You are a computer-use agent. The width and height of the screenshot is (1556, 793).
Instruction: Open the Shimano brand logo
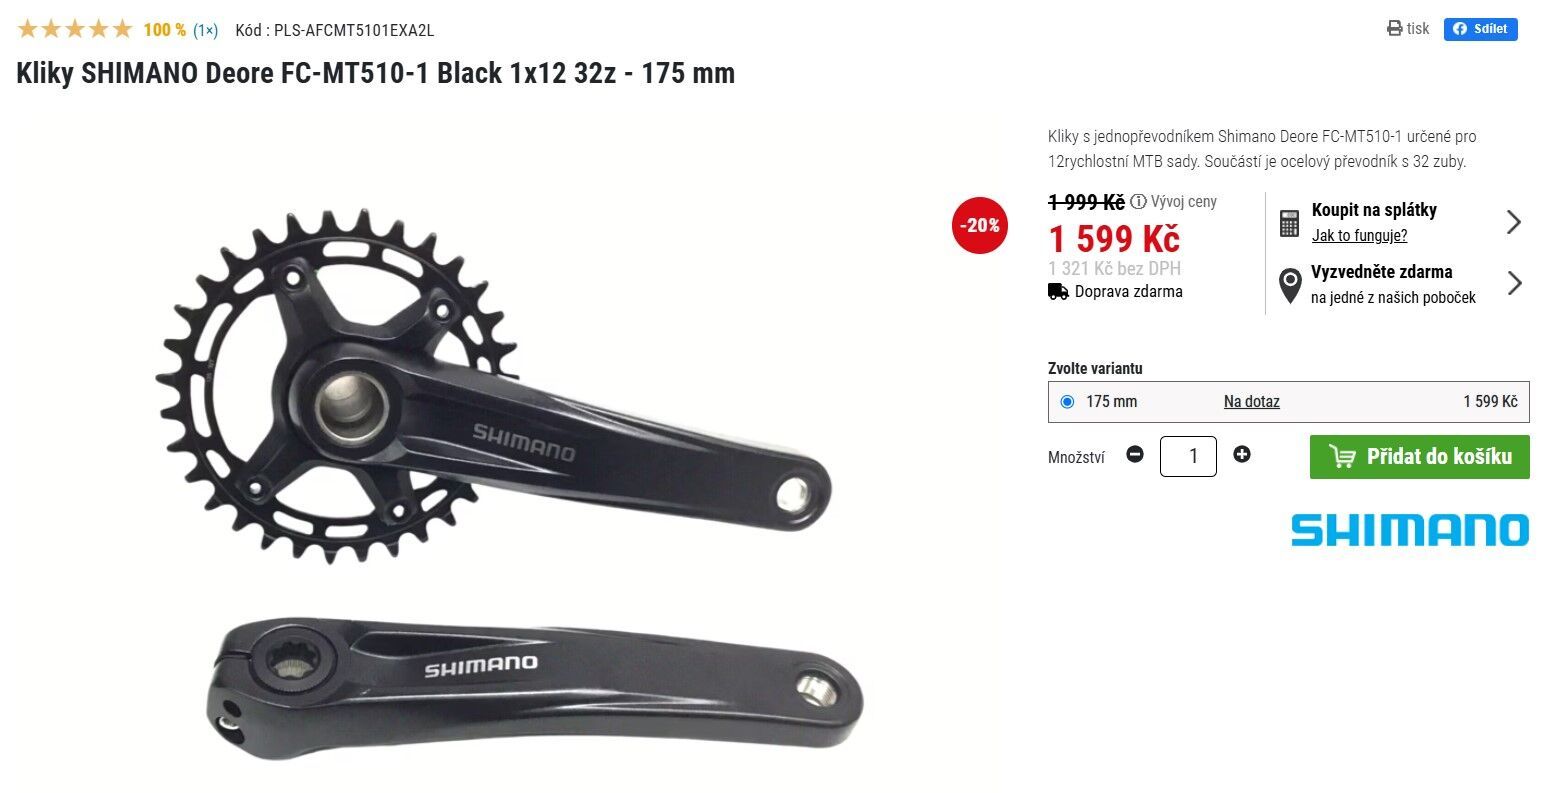(x=1409, y=530)
